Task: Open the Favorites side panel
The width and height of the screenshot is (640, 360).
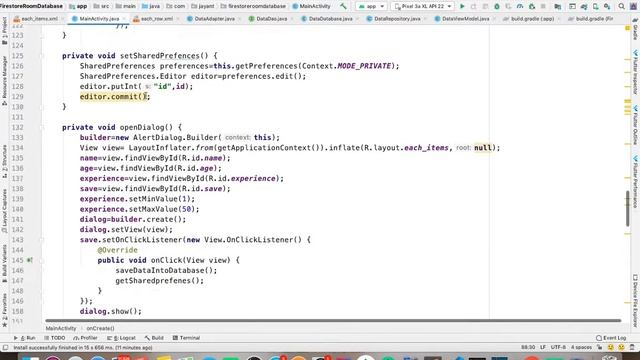Action: coord(4,310)
